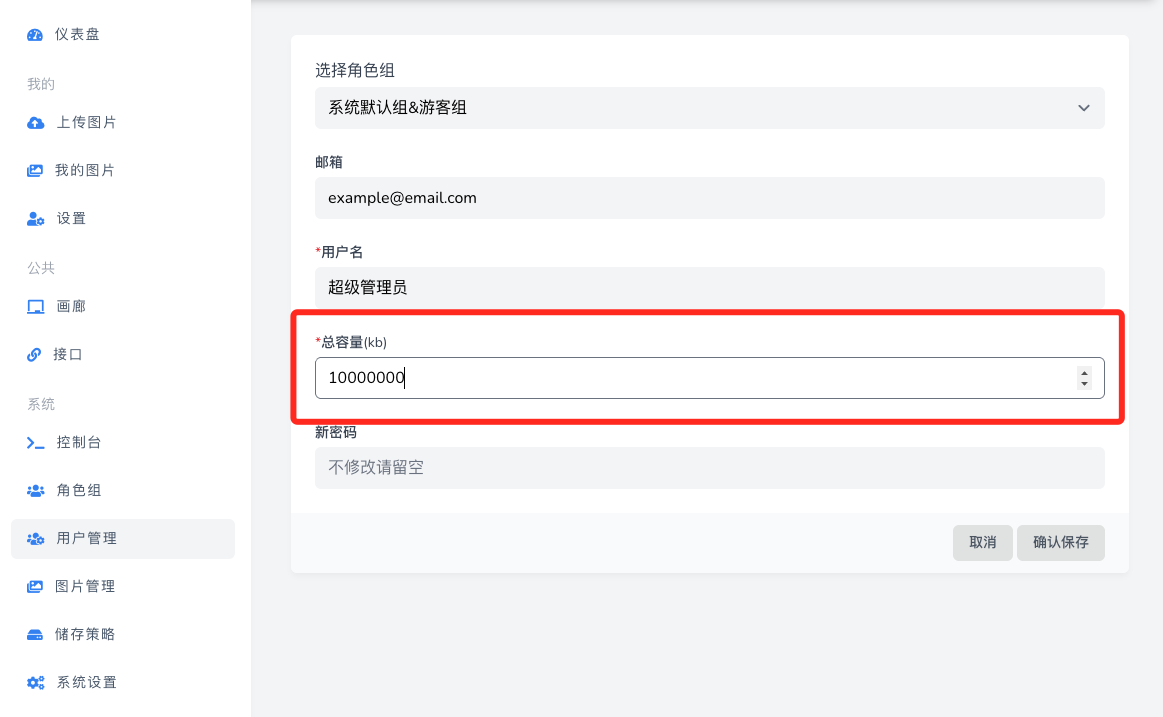This screenshot has width=1163, height=717.
Task: Click the Cancel button
Action: (x=982, y=543)
